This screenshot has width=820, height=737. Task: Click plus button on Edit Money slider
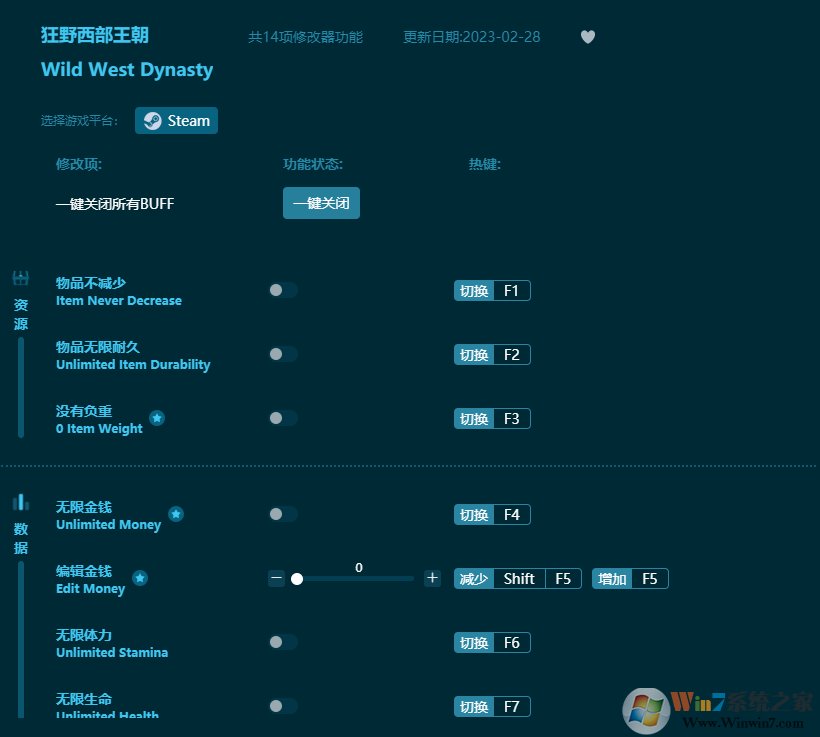pyautogui.click(x=432, y=578)
